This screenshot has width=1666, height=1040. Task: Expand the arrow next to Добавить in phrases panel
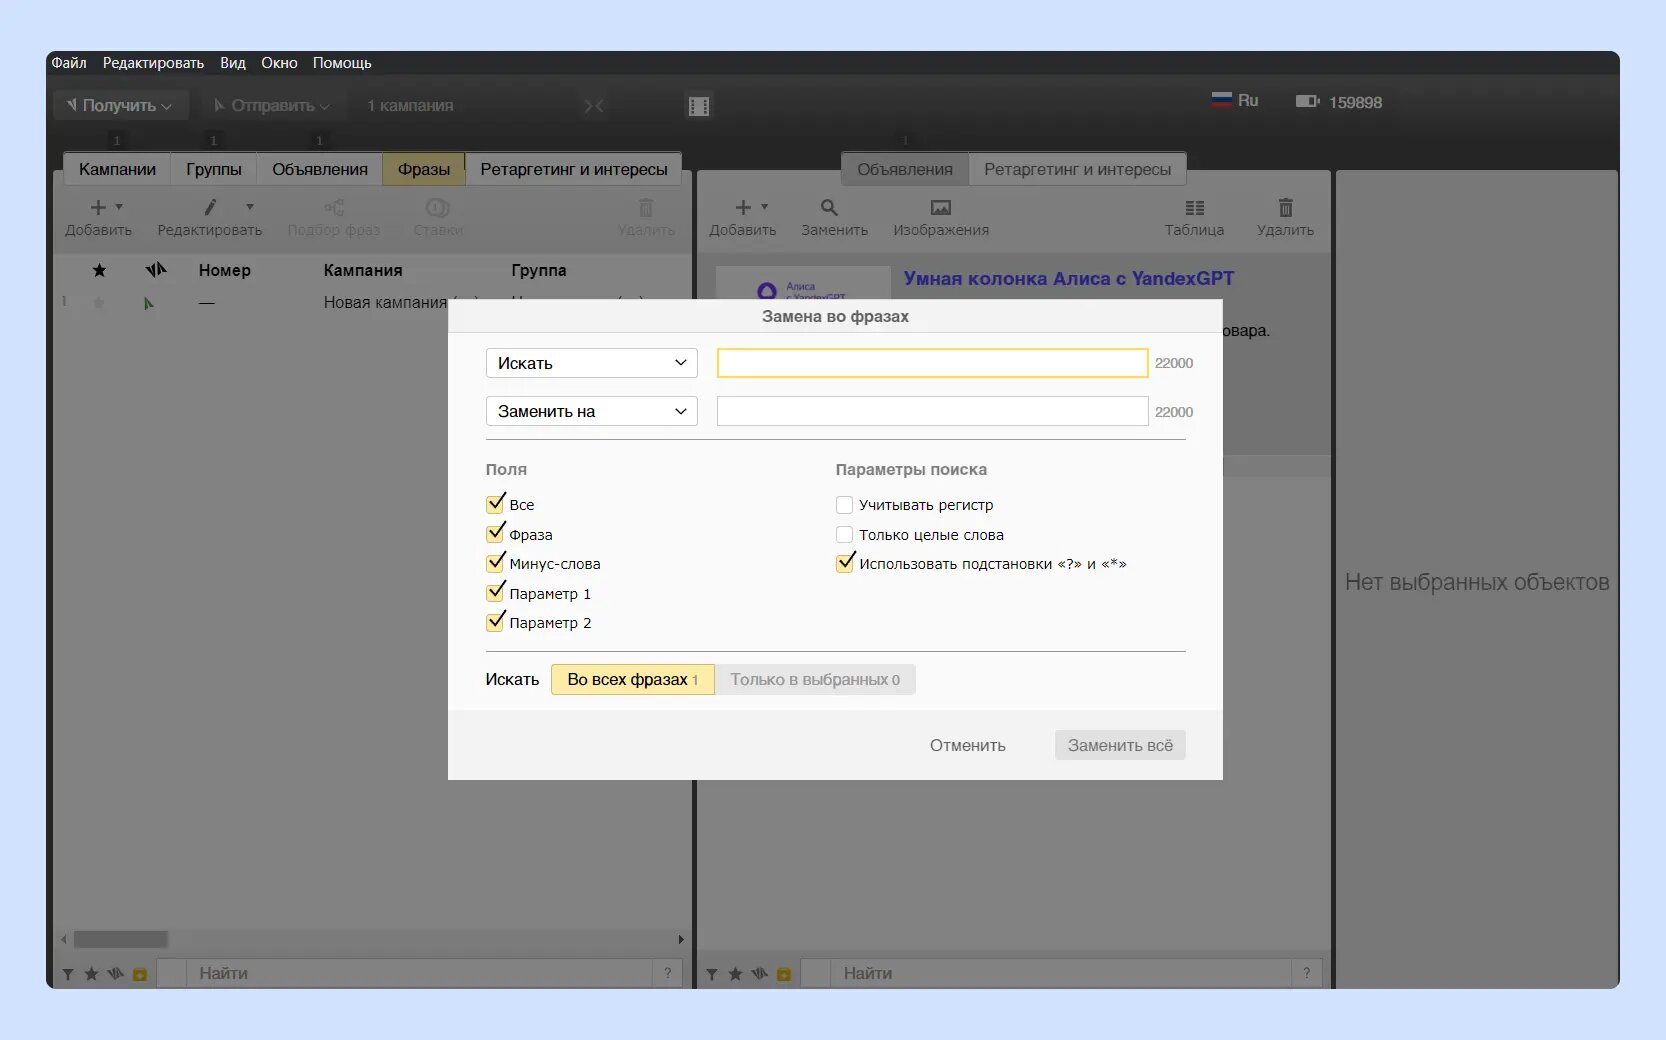[119, 207]
